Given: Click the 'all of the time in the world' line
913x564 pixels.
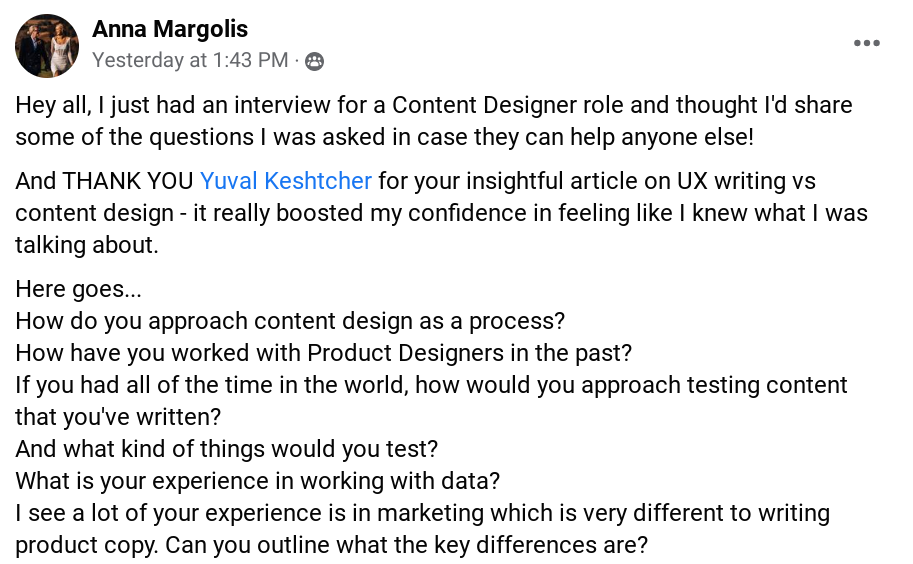Looking at the screenshot, I should point(431,385).
